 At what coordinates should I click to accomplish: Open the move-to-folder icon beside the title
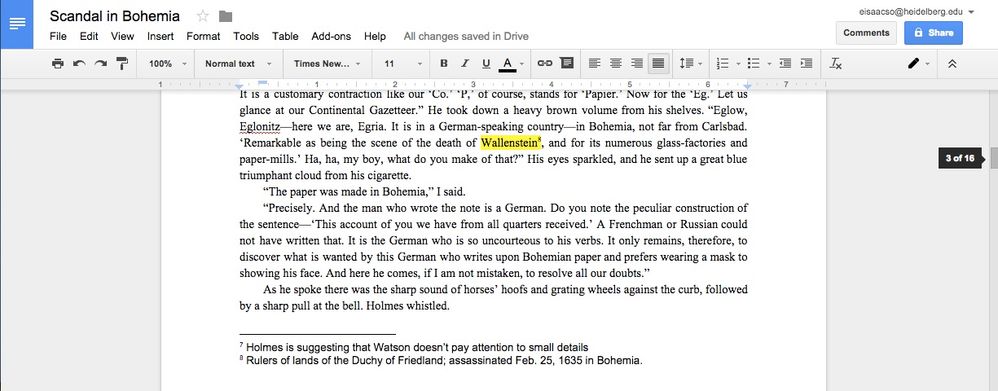(x=225, y=17)
